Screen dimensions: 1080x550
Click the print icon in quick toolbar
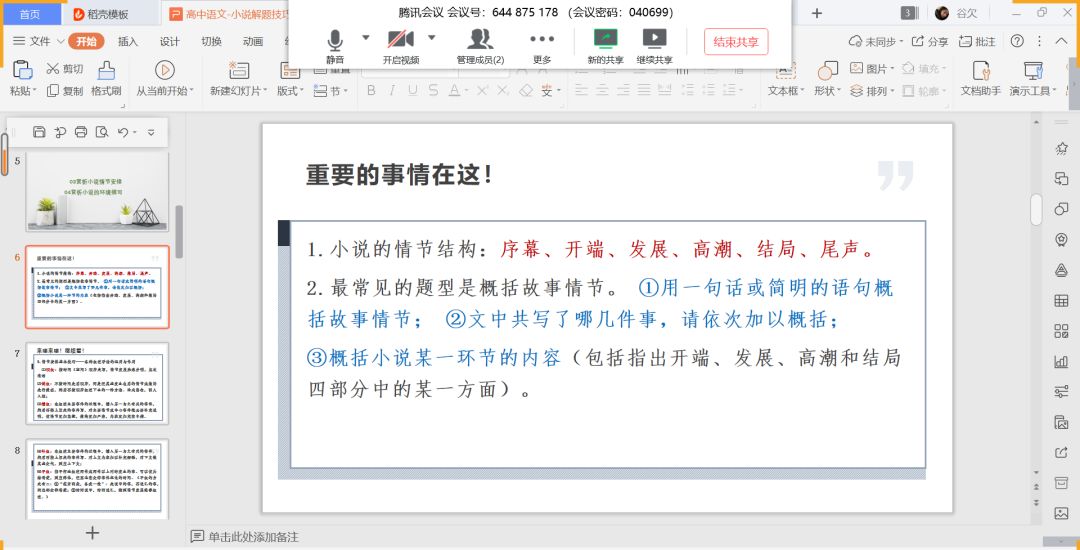(x=81, y=132)
